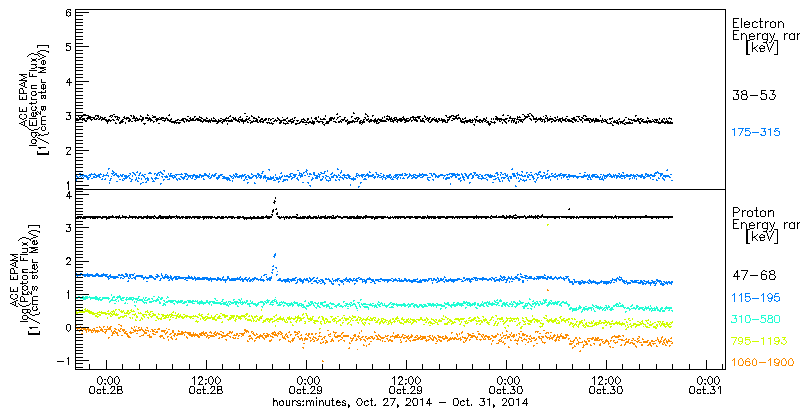Click the '0:00 Oct.28' time axis label
This screenshot has height=410, width=800.
[107, 387]
